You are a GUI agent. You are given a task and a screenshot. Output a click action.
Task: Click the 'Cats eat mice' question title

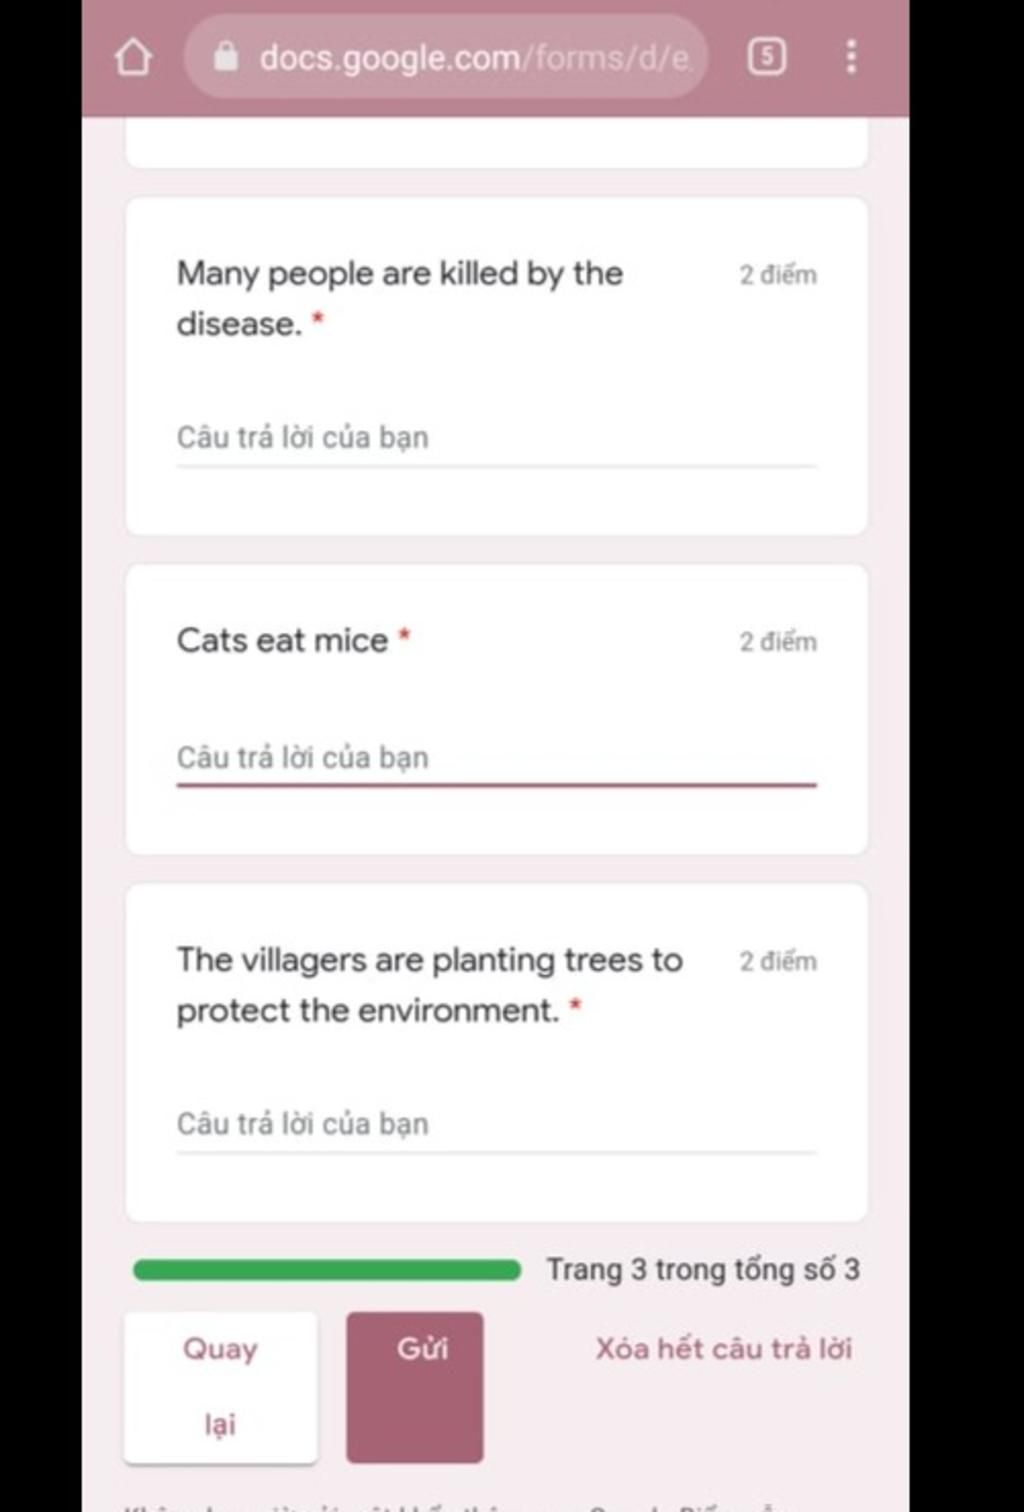(x=283, y=640)
